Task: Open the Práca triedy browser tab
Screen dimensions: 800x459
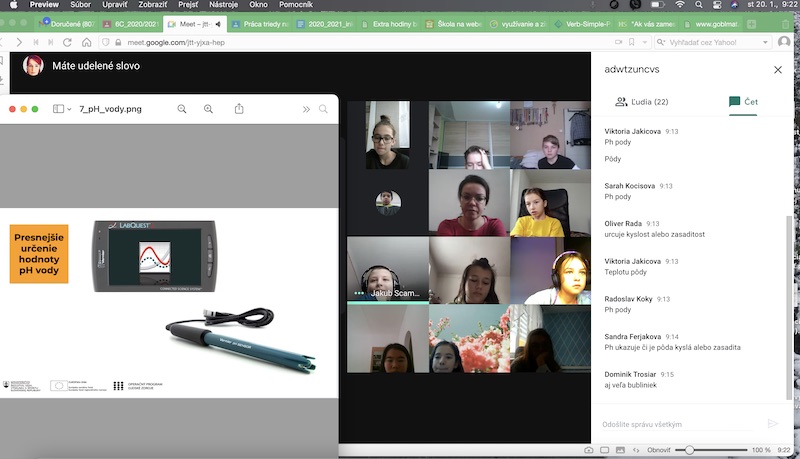Action: [x=260, y=24]
